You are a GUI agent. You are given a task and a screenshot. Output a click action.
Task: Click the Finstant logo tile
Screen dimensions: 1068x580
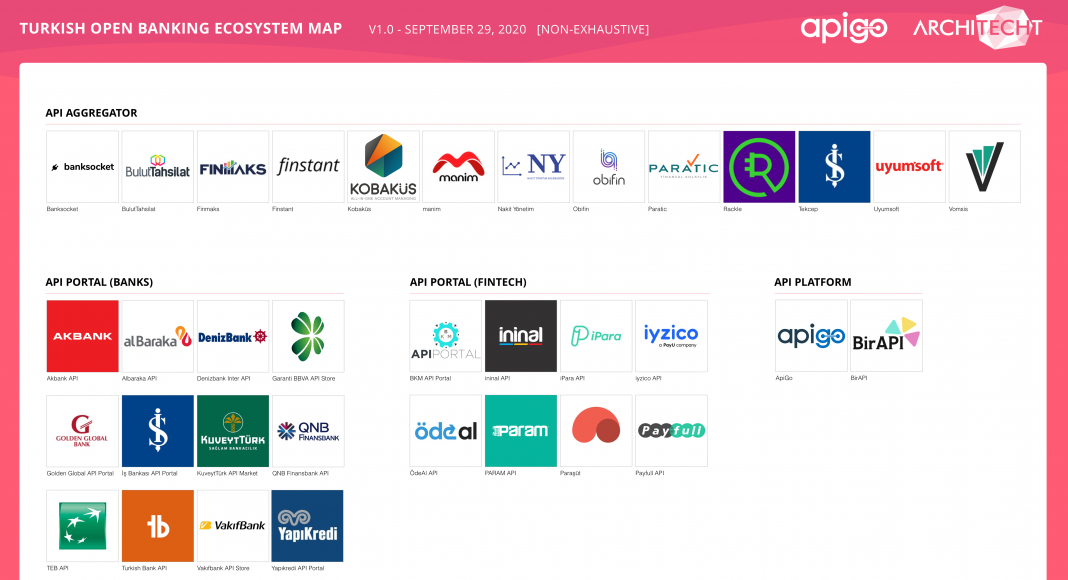point(308,167)
